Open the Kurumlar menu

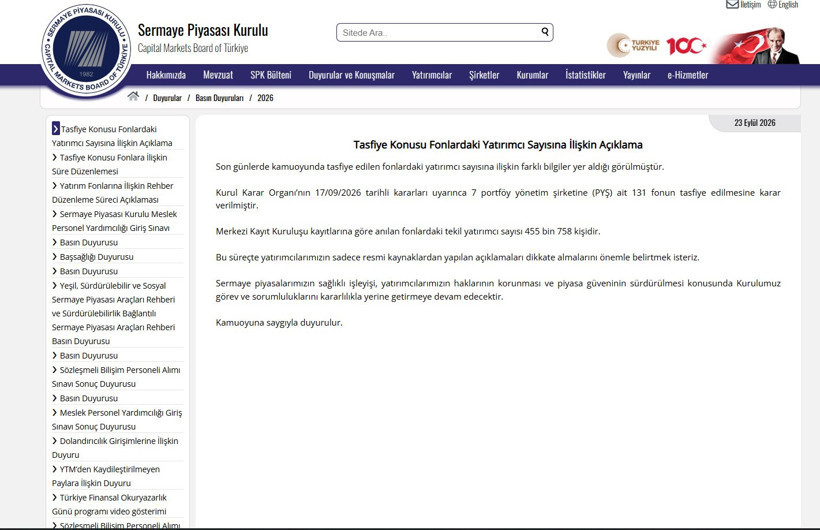(x=532, y=75)
